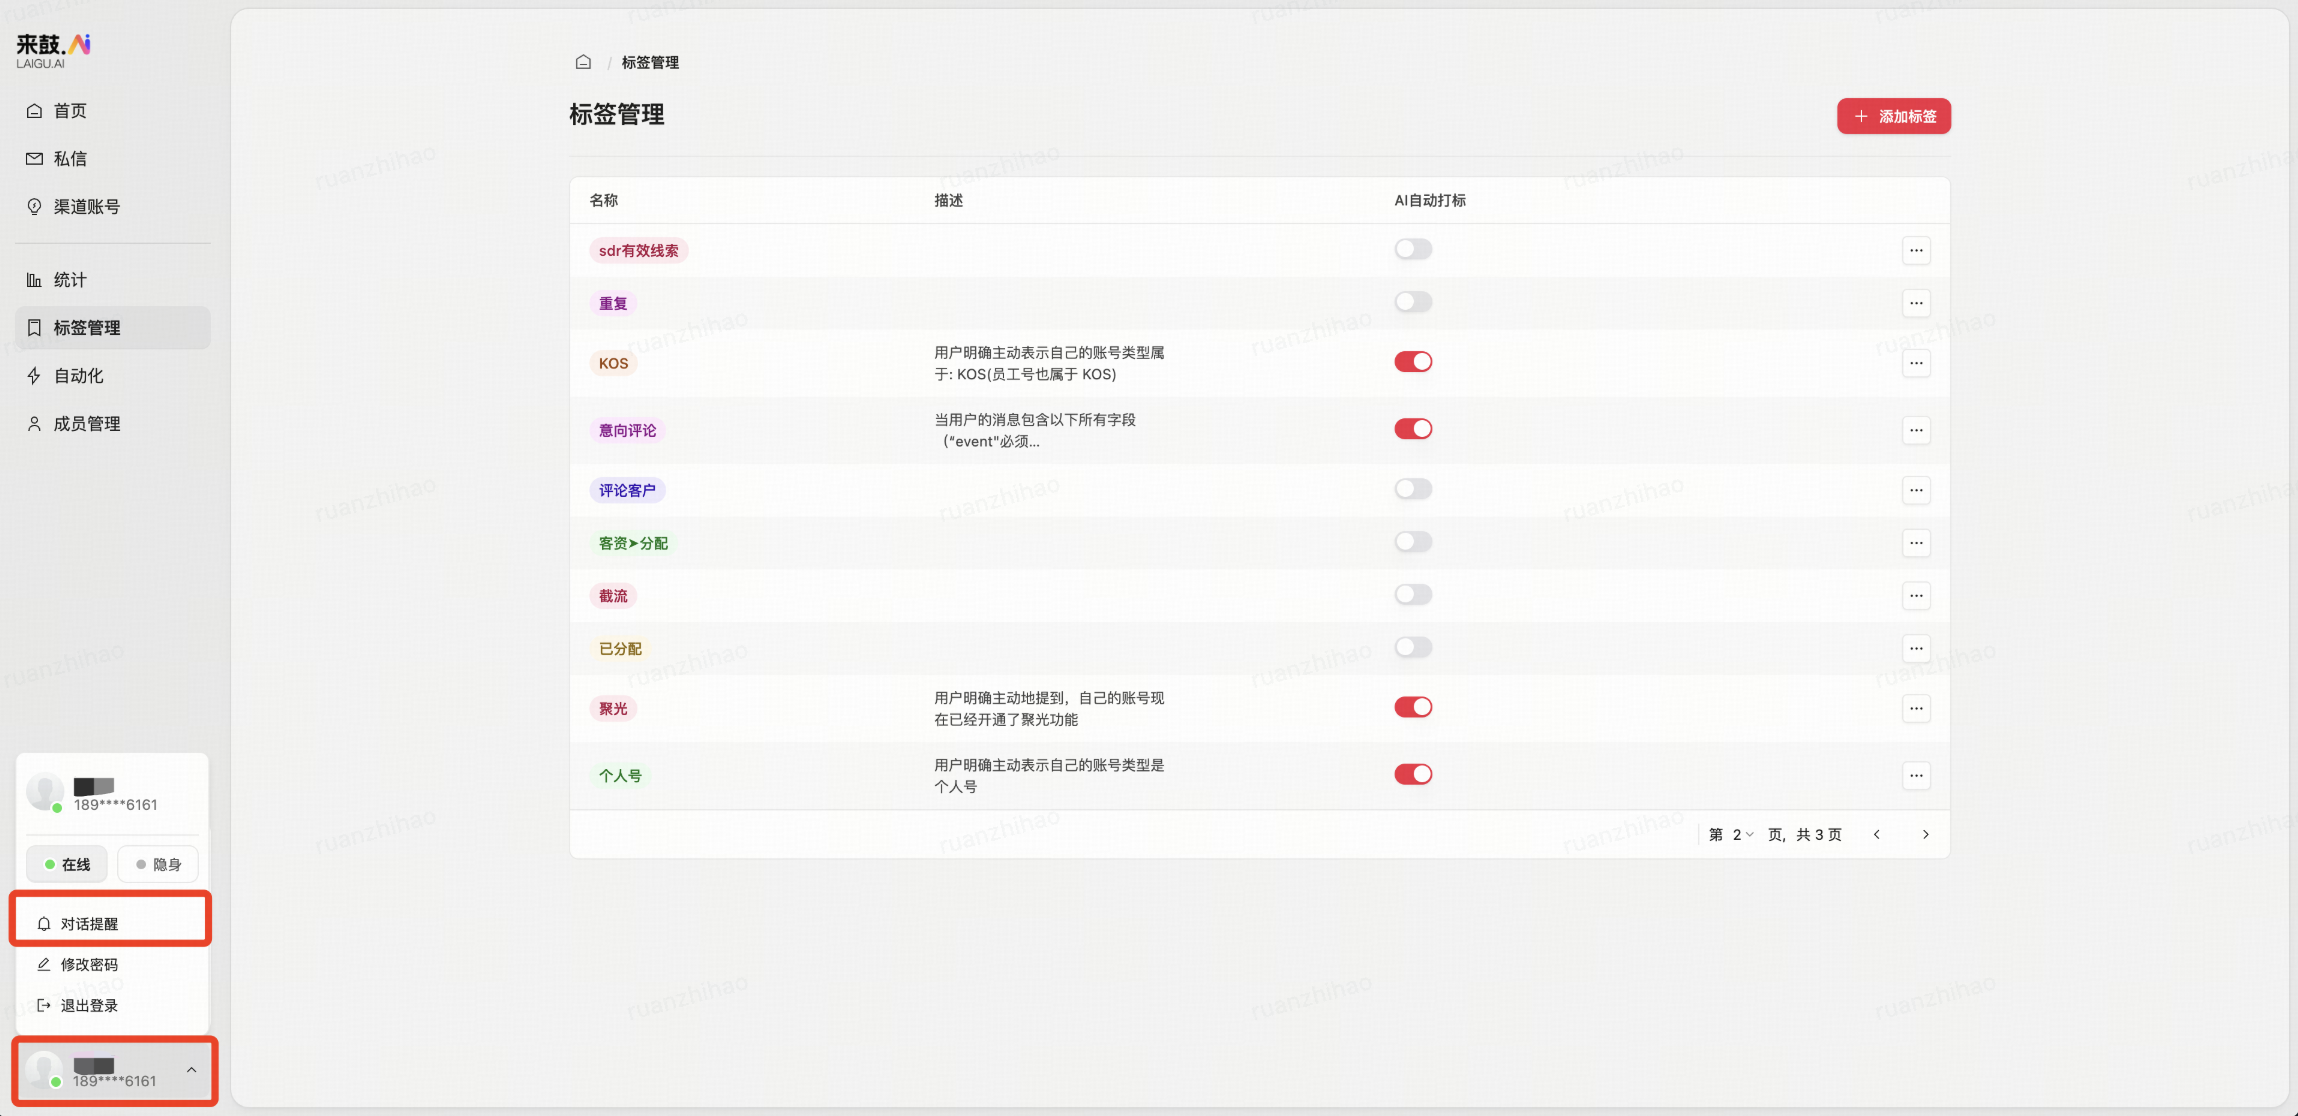
Task: Click the home breadcrumb icon
Action: (583, 61)
